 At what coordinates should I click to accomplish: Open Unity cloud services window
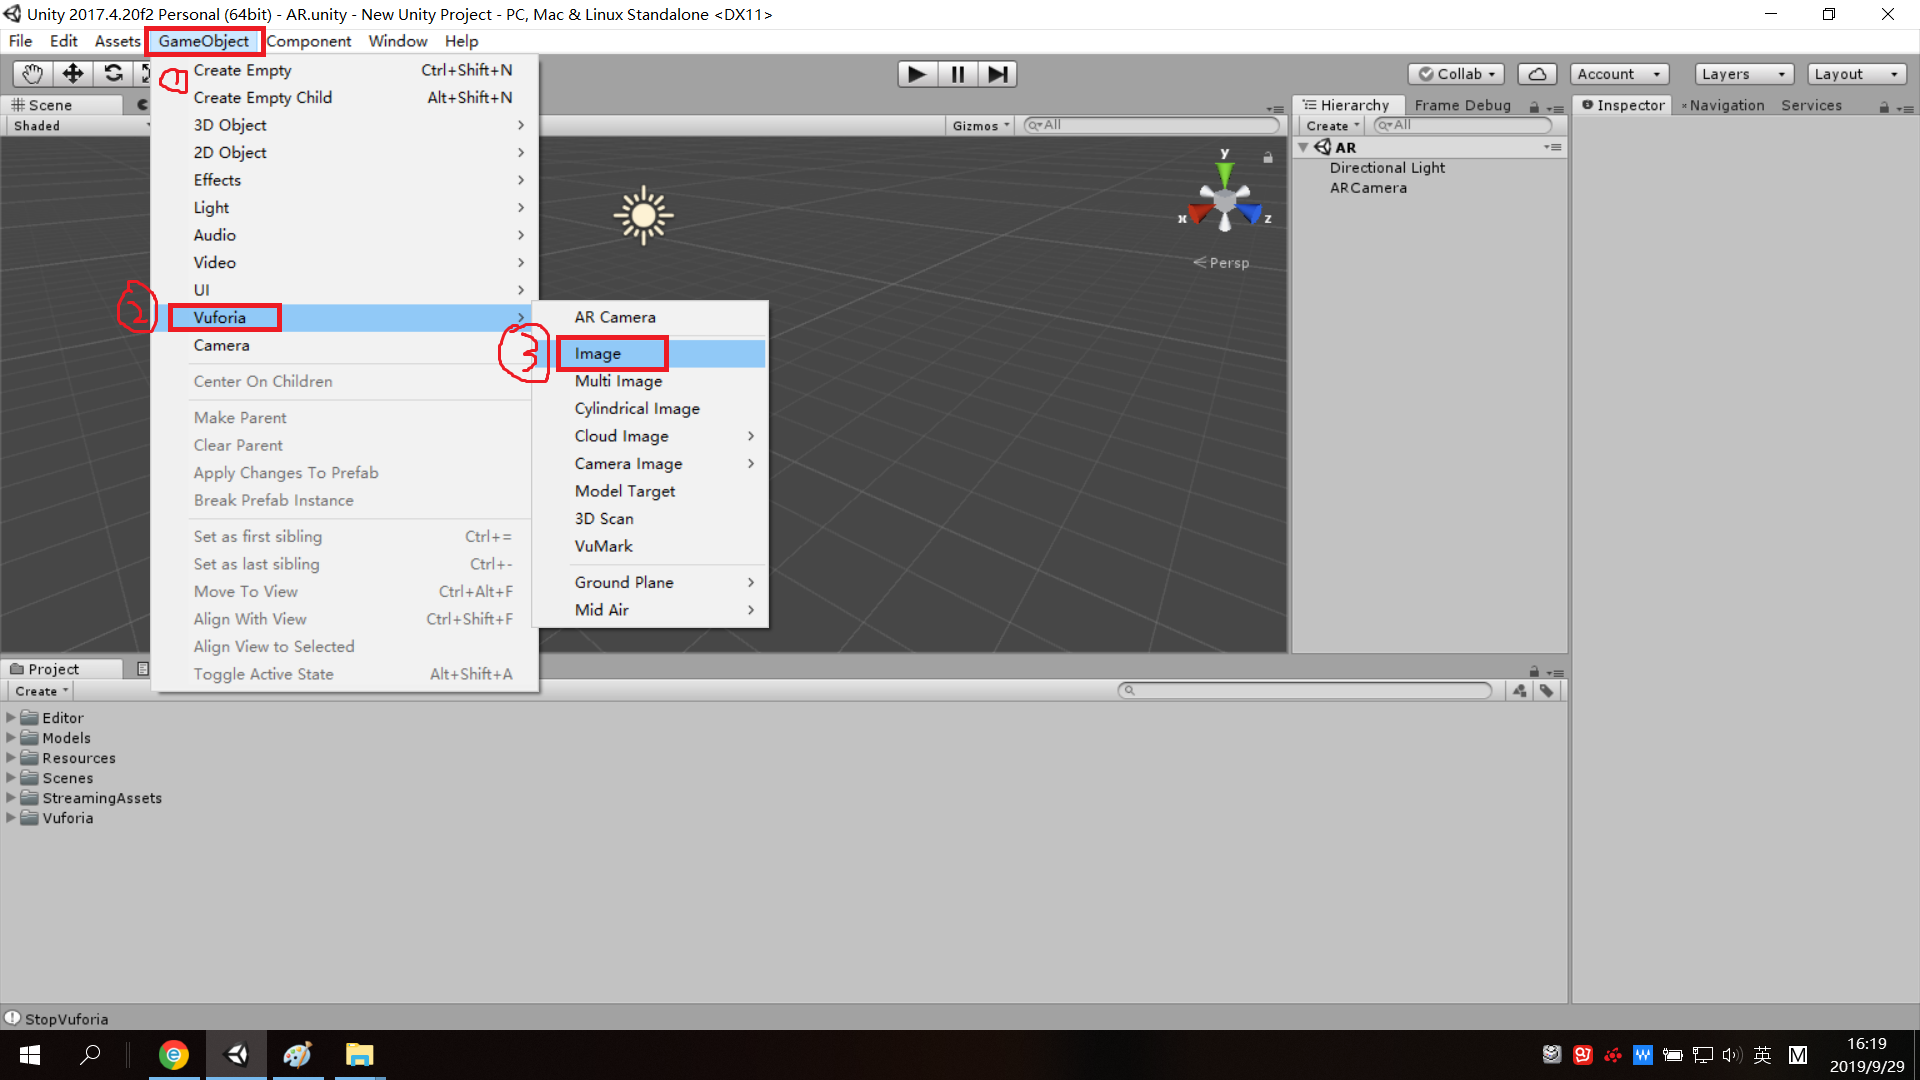(x=1537, y=73)
